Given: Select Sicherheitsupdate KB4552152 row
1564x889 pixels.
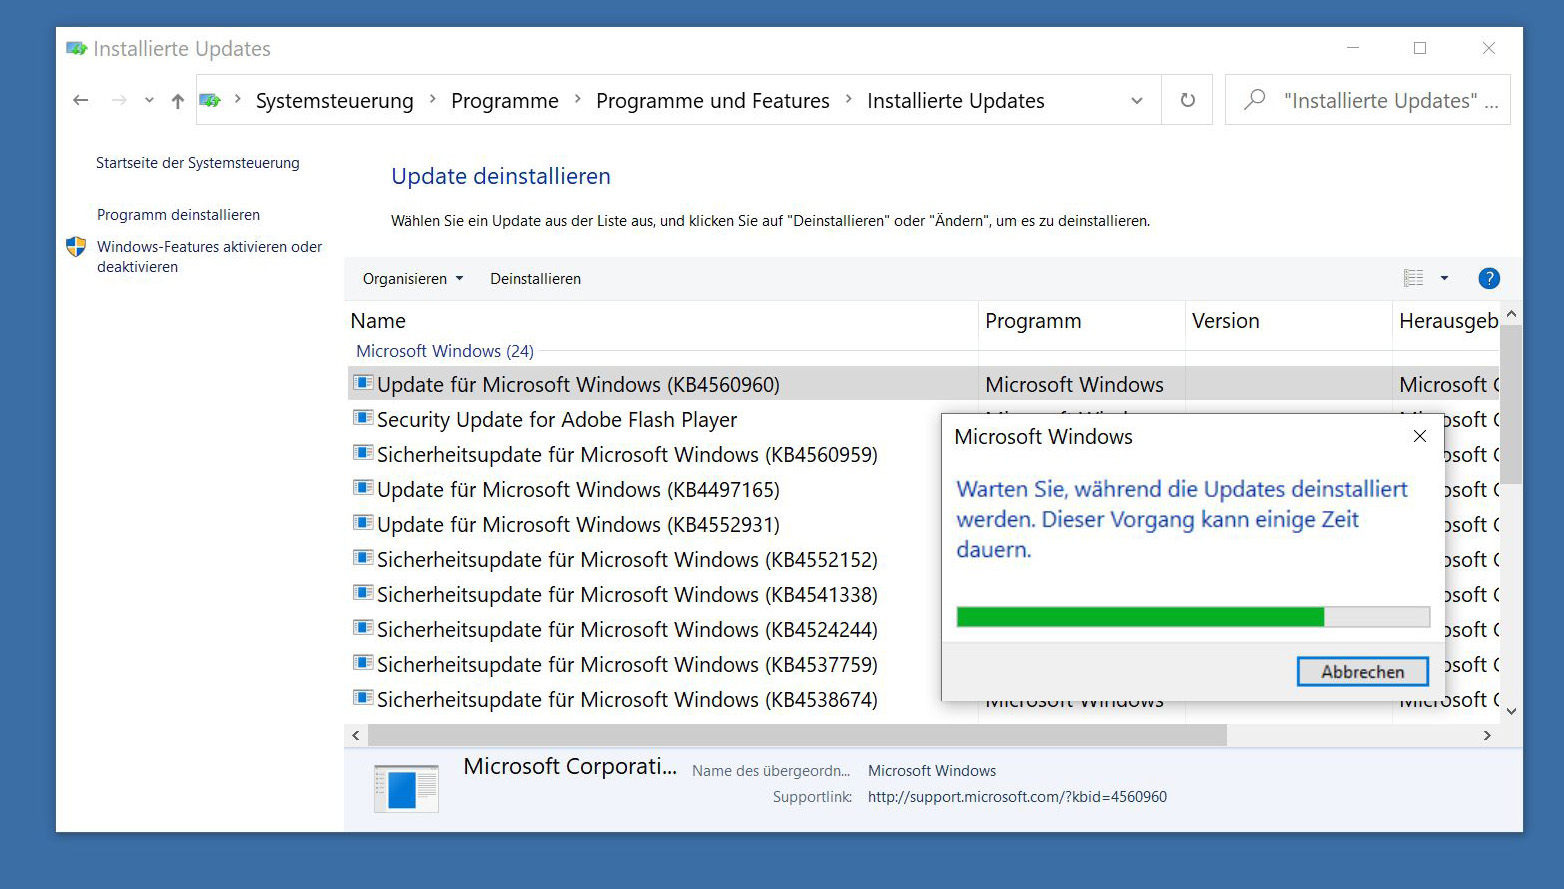Looking at the screenshot, I should pyautogui.click(x=627, y=560).
